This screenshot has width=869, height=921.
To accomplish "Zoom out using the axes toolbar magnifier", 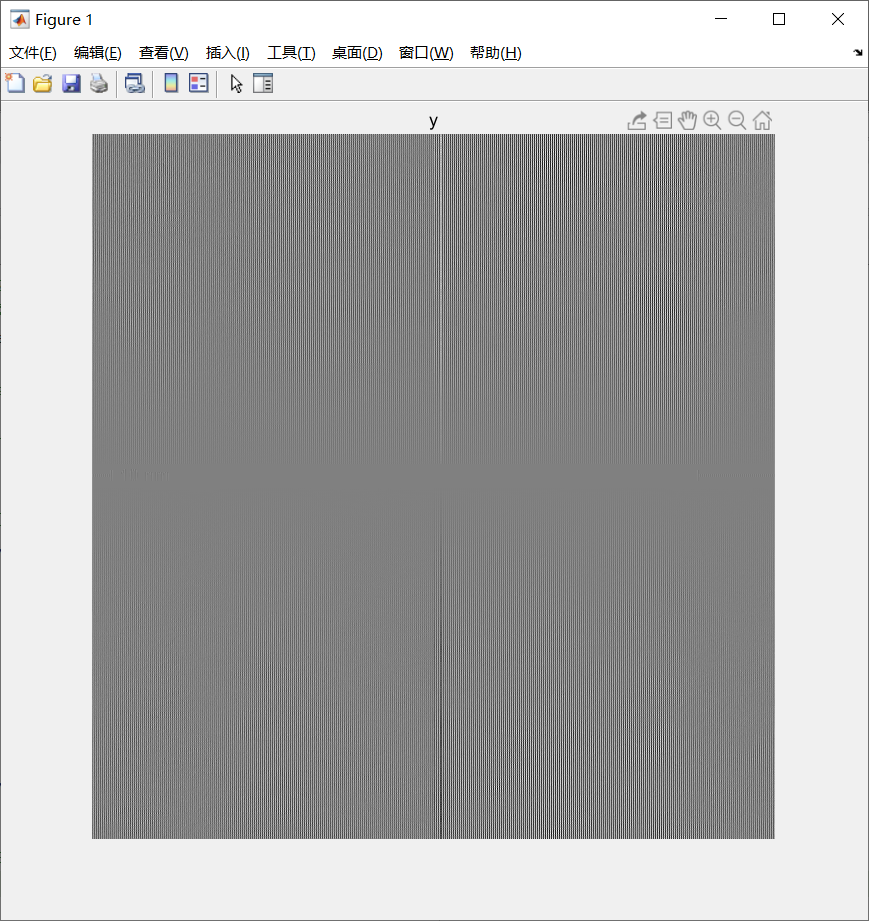I will [737, 120].
